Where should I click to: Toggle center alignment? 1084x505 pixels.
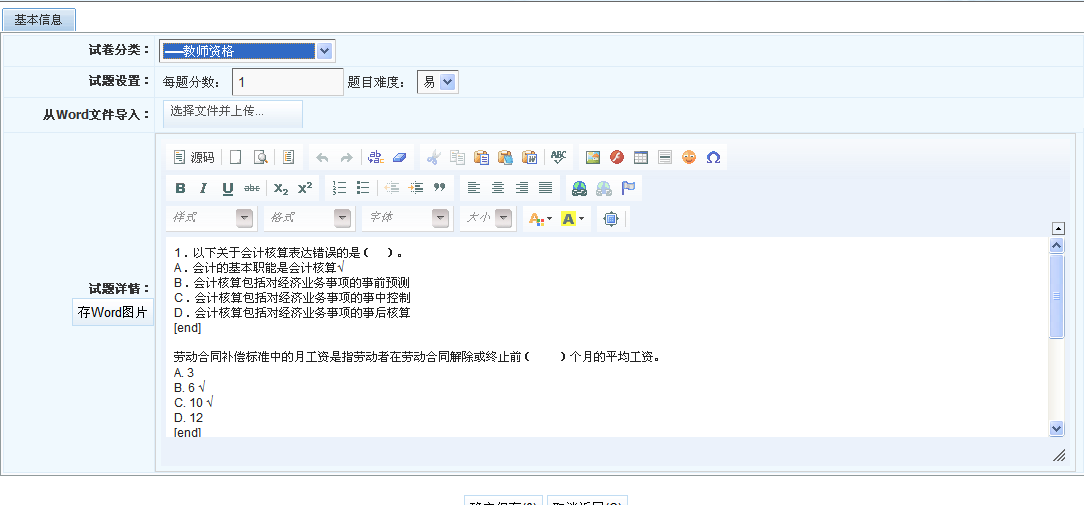tap(498, 188)
